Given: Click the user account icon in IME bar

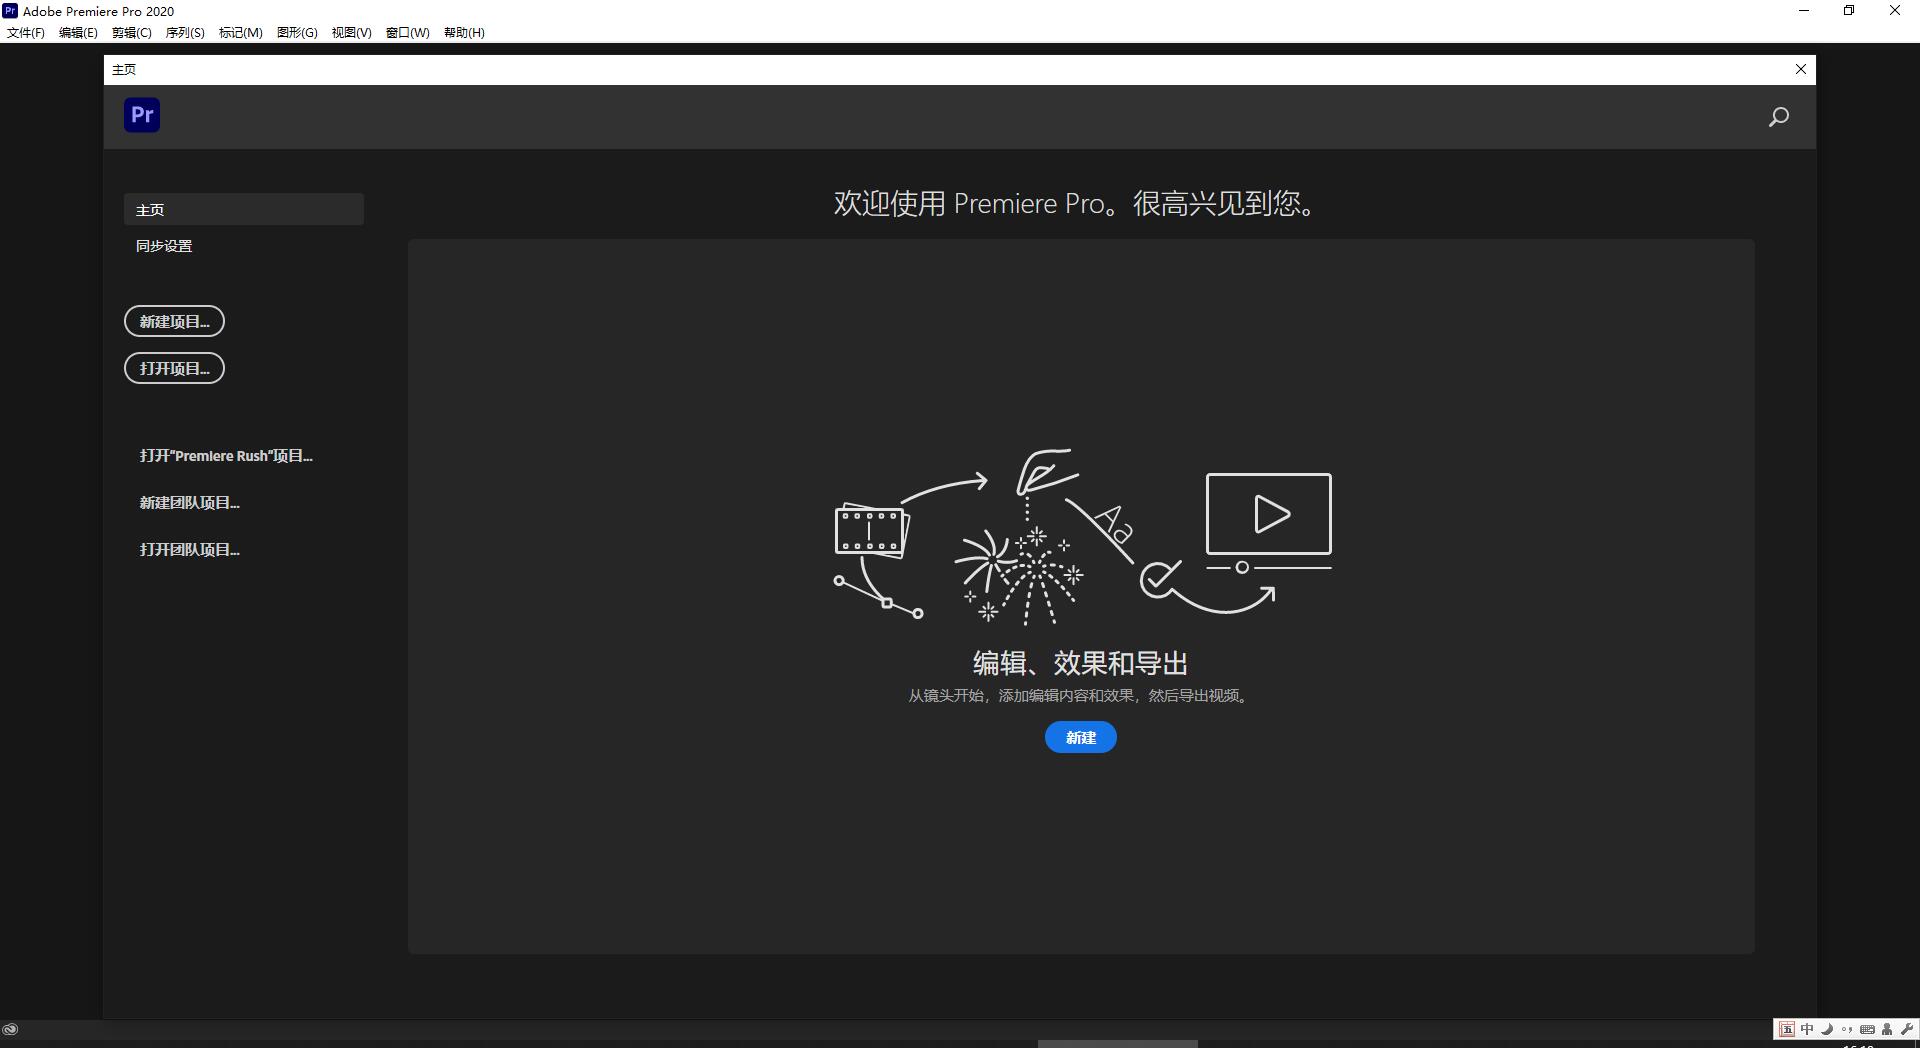Looking at the screenshot, I should click(x=1887, y=1029).
